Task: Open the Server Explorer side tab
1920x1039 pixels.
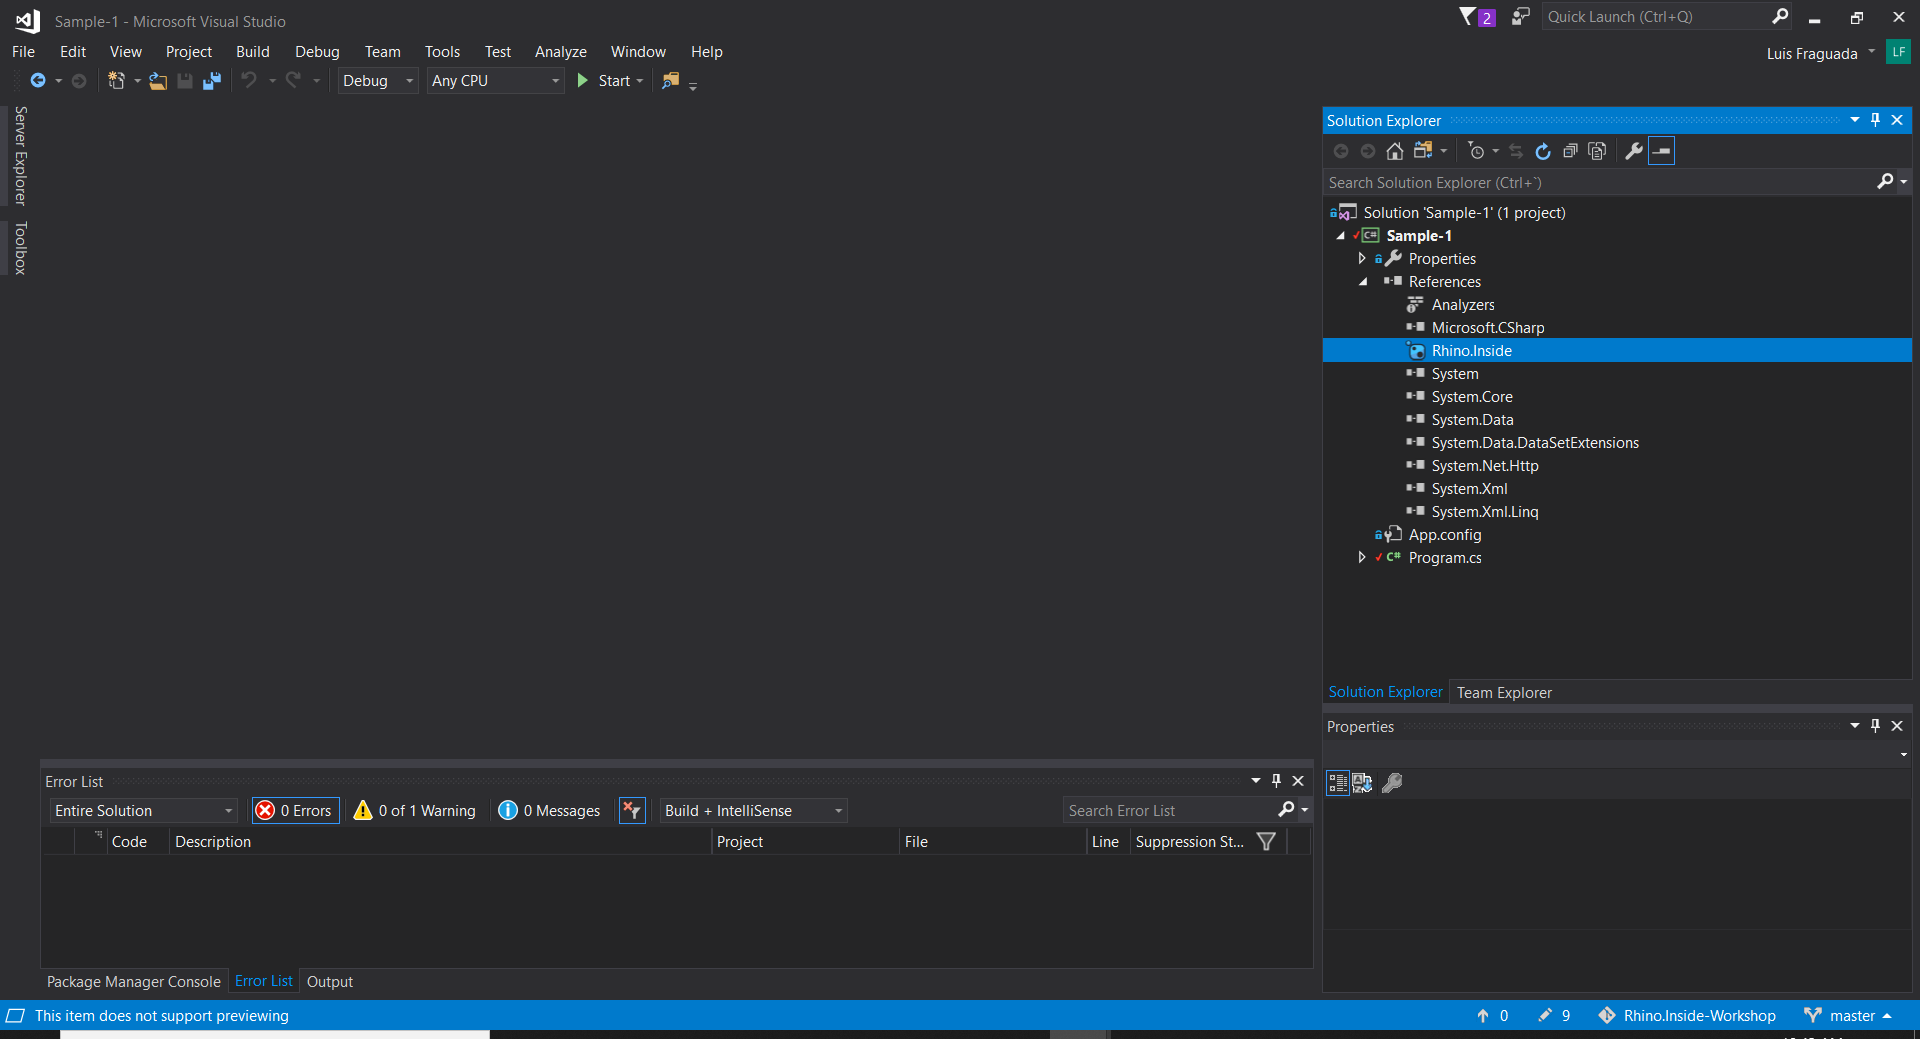Action: [x=20, y=155]
